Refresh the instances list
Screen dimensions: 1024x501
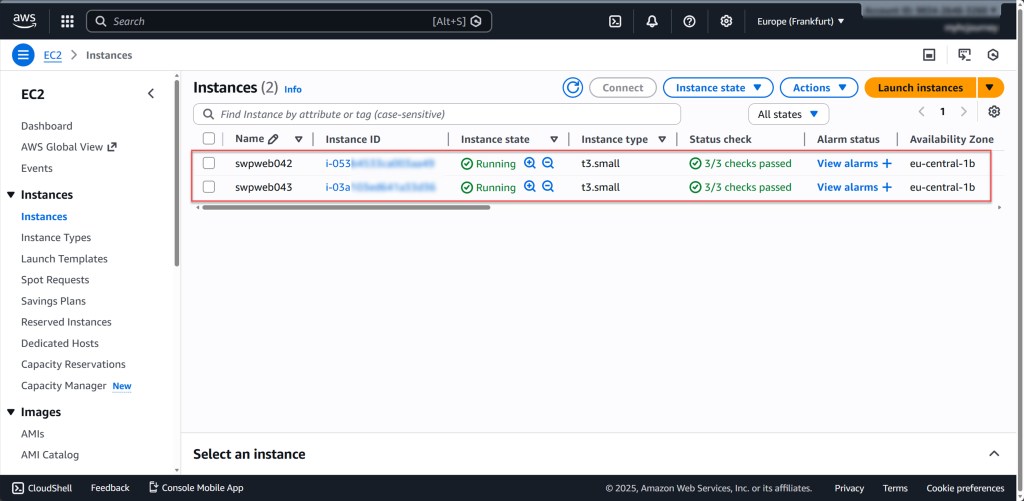pyautogui.click(x=573, y=88)
